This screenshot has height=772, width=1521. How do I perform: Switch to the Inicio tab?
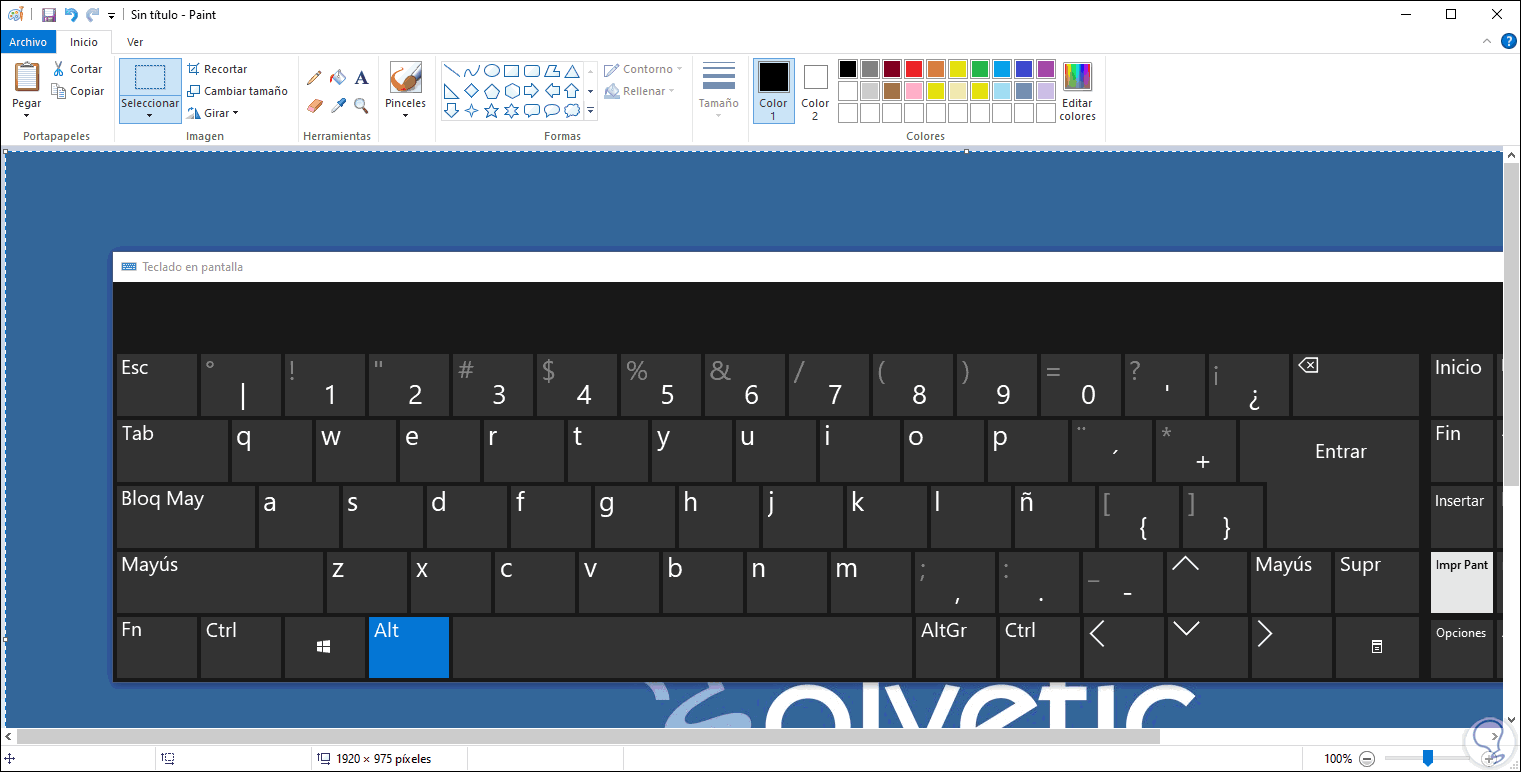(84, 42)
